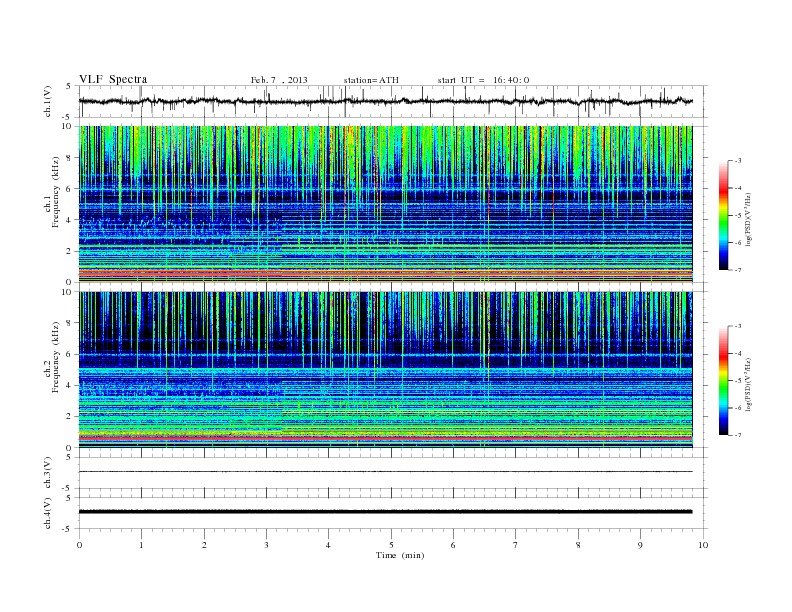Click the ch.2 PSD color bar
Screen dimensions: 792x612
[x=724, y=380]
